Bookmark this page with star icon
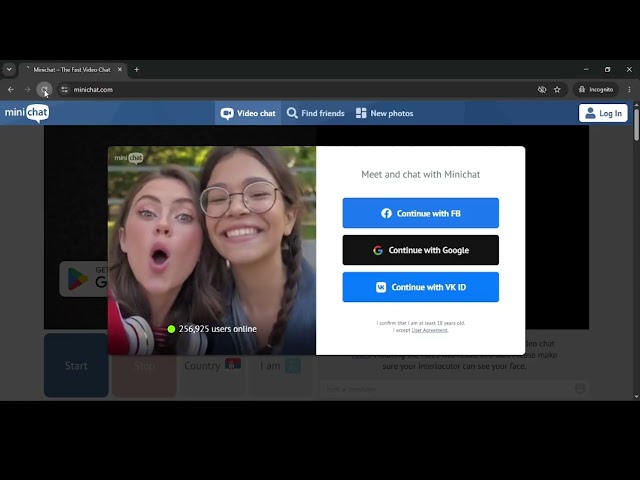 557,89
